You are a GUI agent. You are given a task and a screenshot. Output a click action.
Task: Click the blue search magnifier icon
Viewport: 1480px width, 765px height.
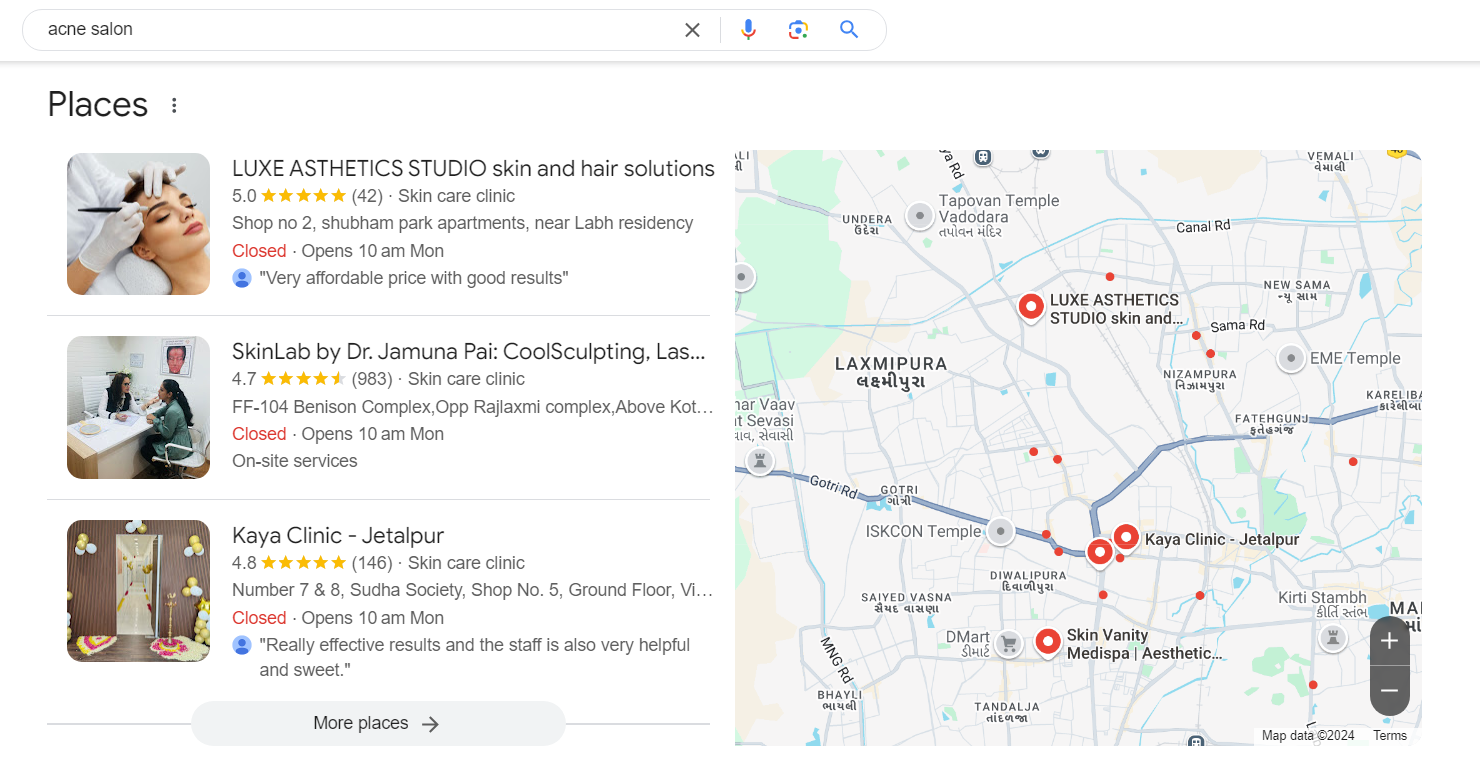pos(849,29)
